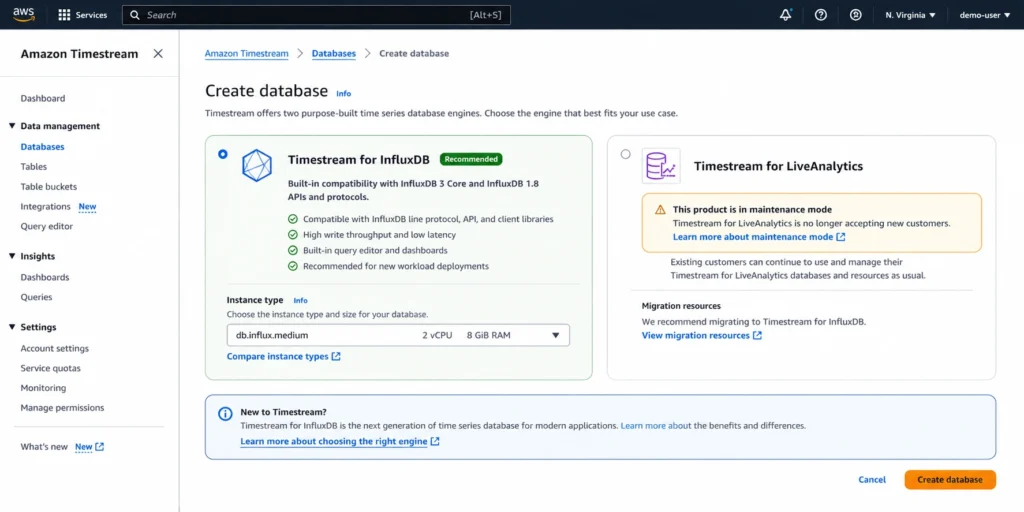The width and height of the screenshot is (1024, 512).
Task: Click the InfluxDB hexagon logo
Action: 257,165
